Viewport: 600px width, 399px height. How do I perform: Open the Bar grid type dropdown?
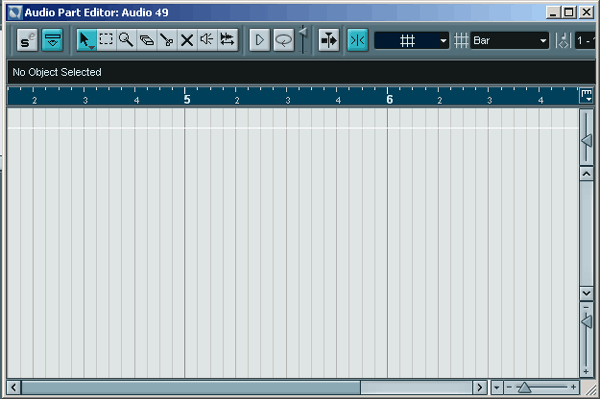(509, 41)
